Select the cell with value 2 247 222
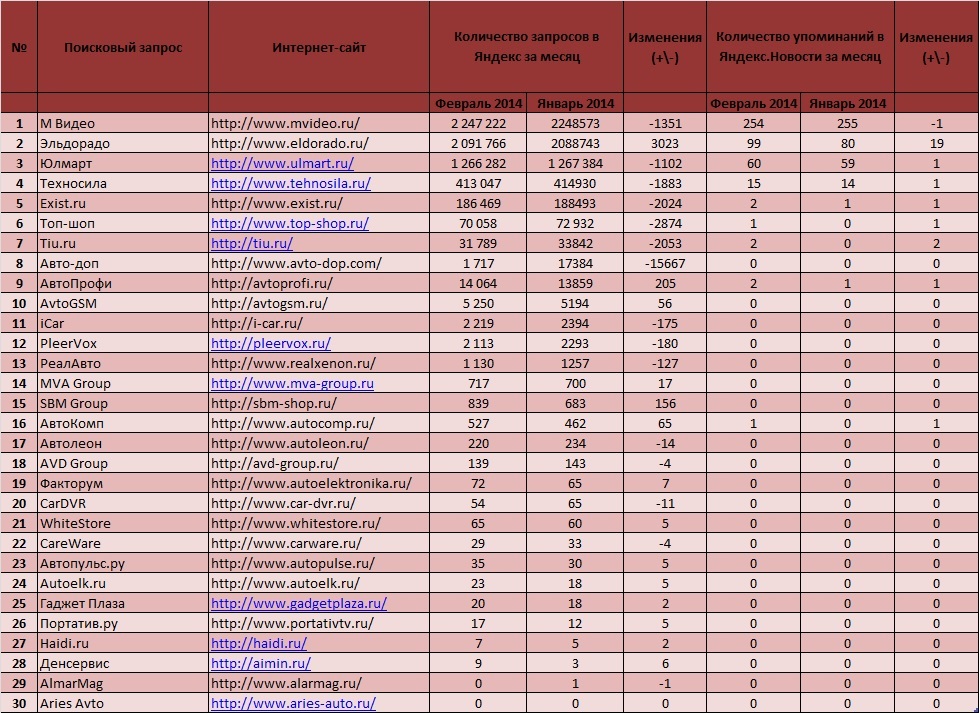979x713 pixels. tap(478, 124)
